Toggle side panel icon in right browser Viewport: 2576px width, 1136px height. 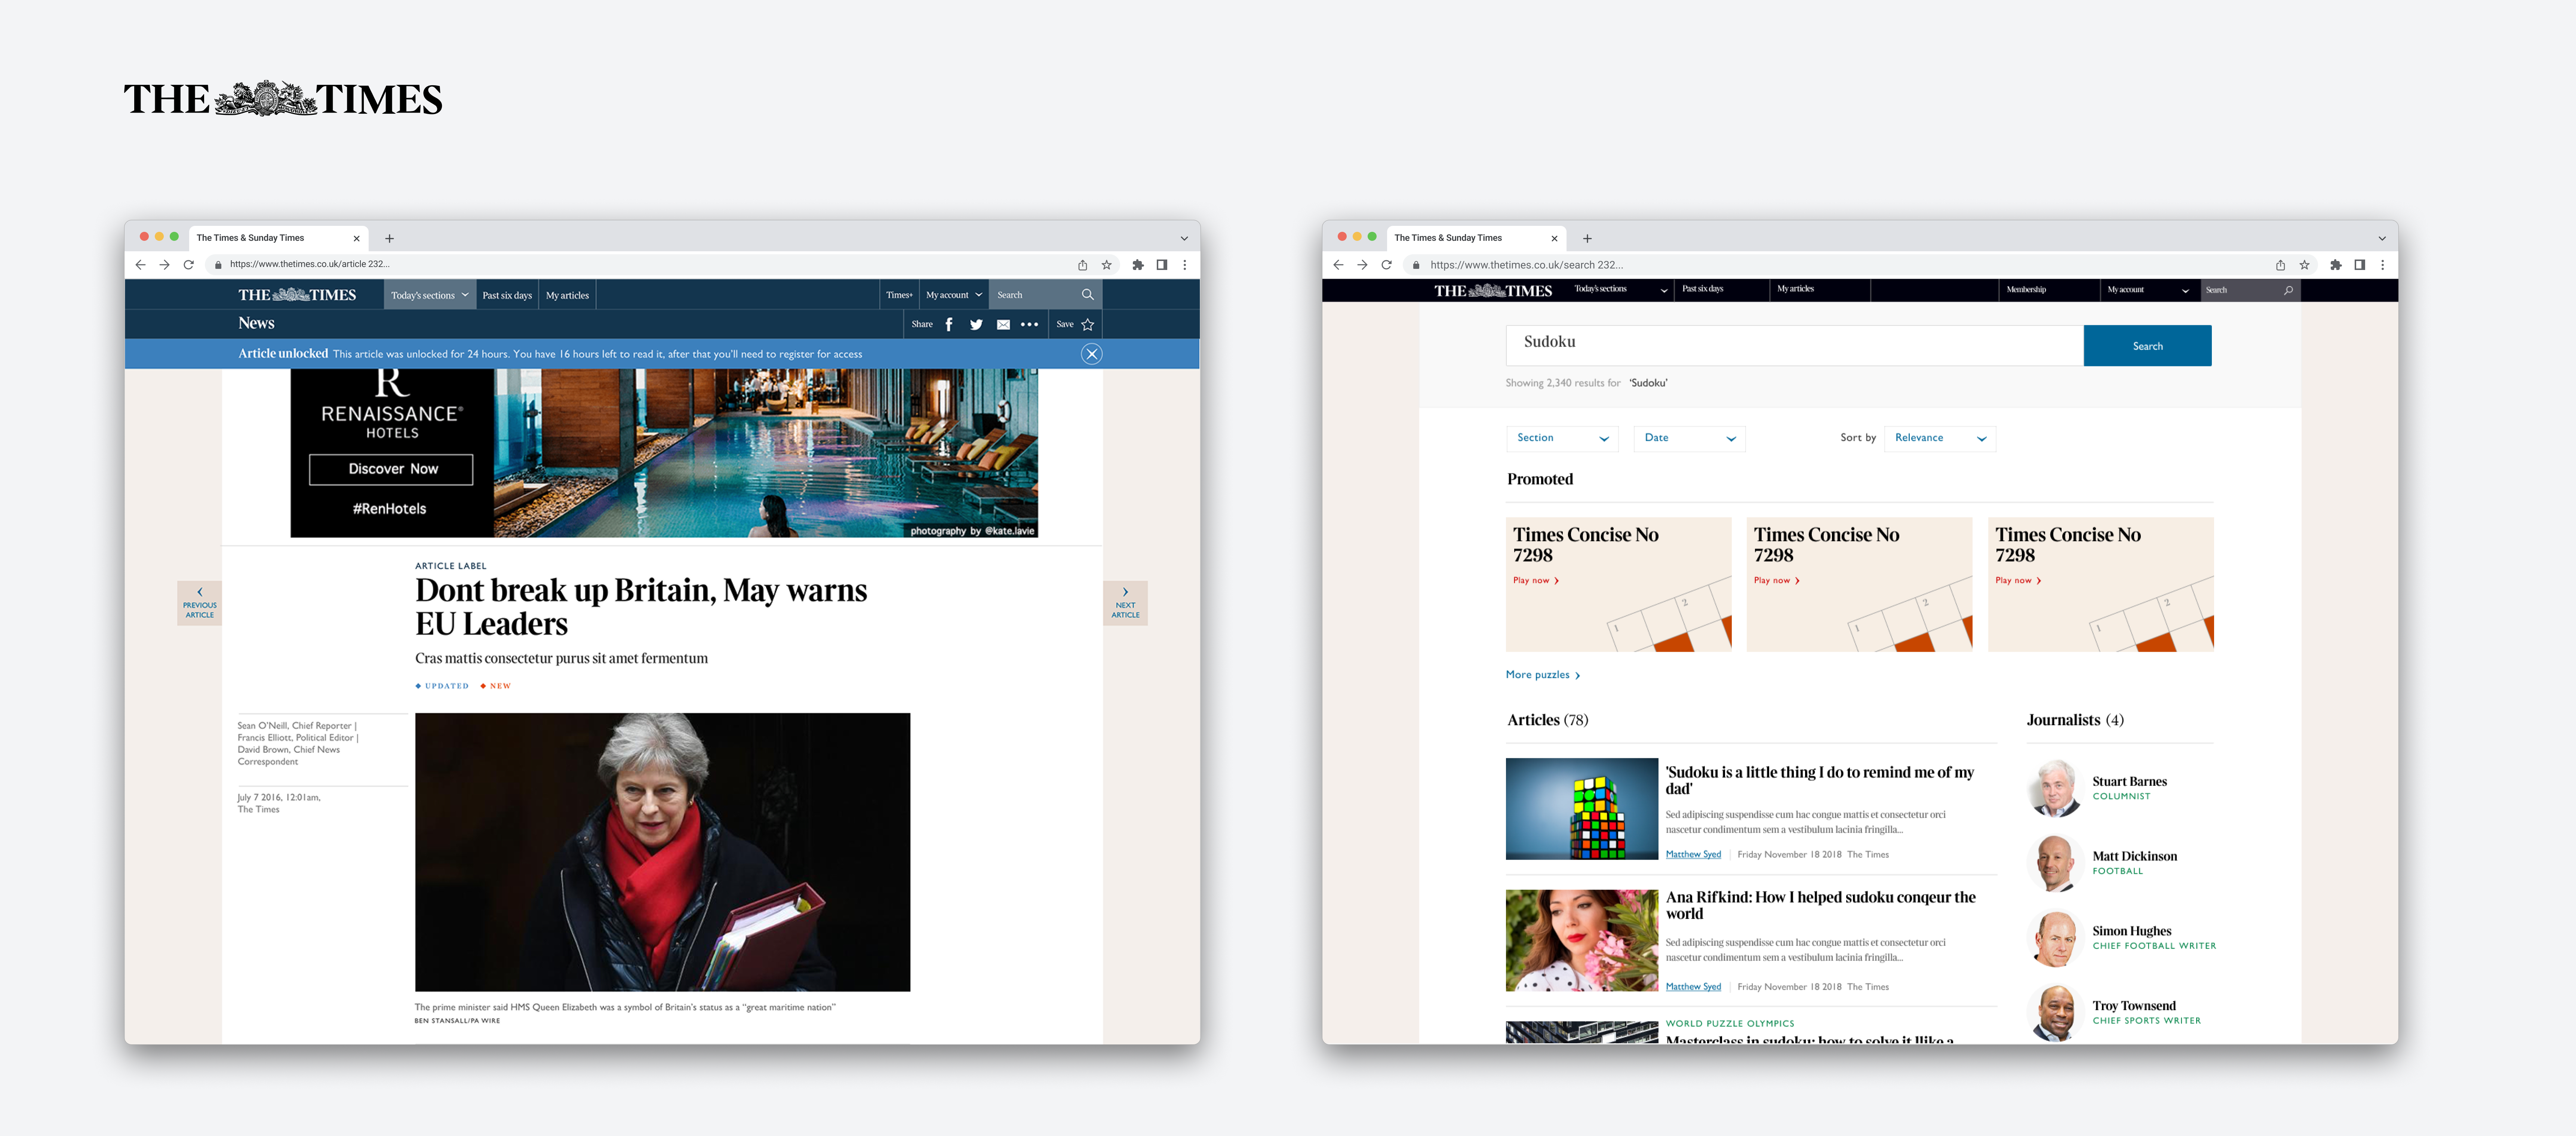[x=2360, y=265]
